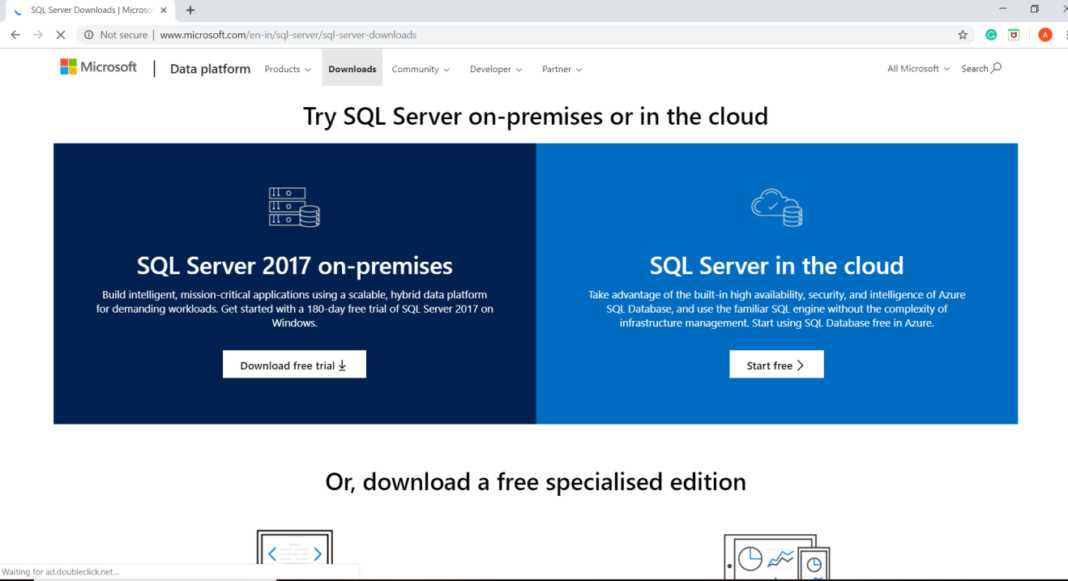Click the shield extension icon beside Grammarly
The image size is (1068, 581).
tap(1013, 34)
